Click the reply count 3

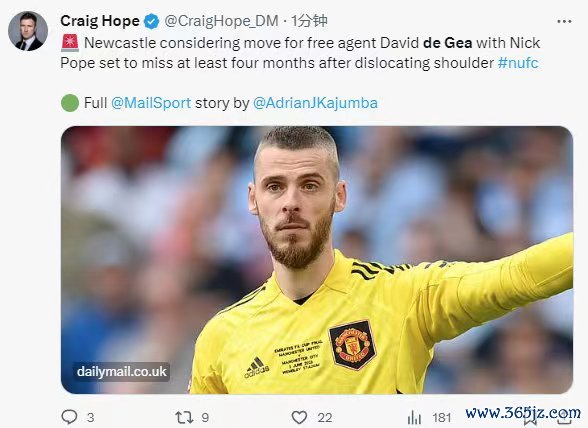coord(90,417)
